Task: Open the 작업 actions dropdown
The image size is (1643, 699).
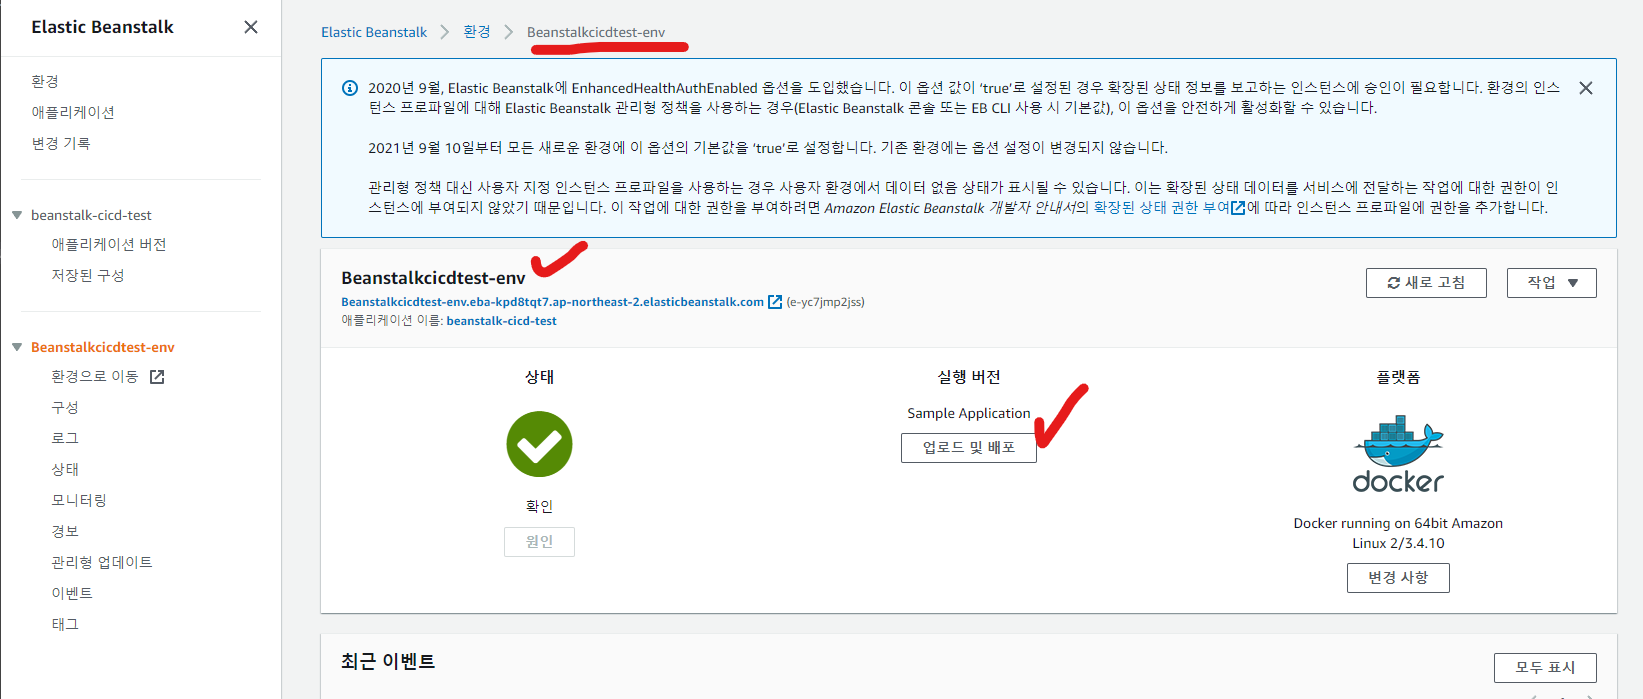Action: click(x=1552, y=283)
